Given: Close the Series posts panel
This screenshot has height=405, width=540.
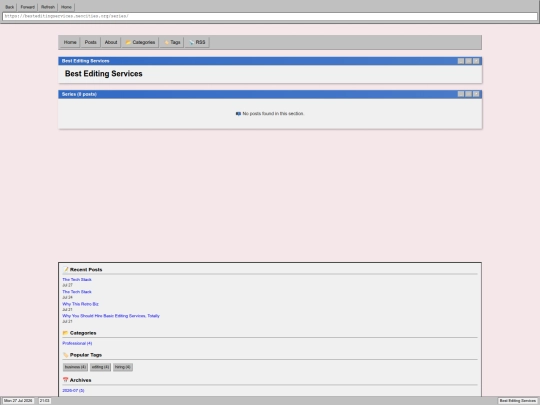Looking at the screenshot, I should [x=476, y=94].
